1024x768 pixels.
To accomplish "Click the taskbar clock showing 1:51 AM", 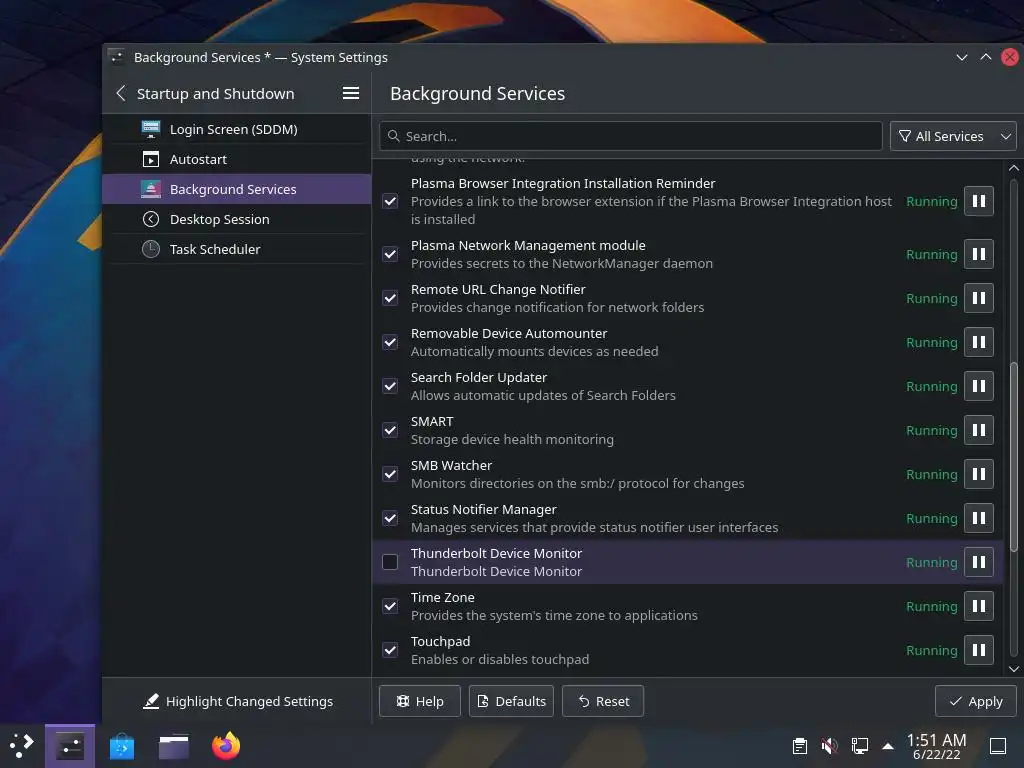I will point(936,746).
